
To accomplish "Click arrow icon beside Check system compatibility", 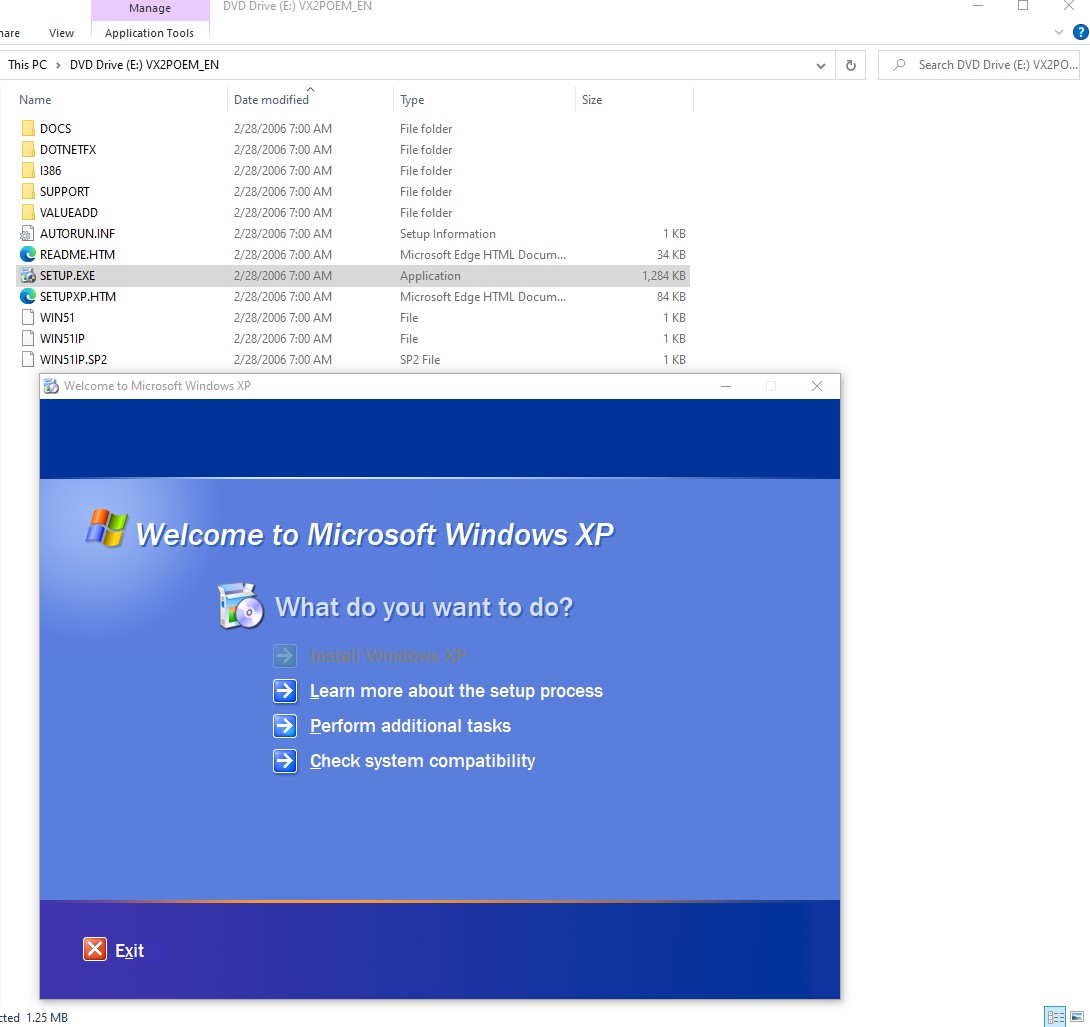I will click(x=285, y=761).
